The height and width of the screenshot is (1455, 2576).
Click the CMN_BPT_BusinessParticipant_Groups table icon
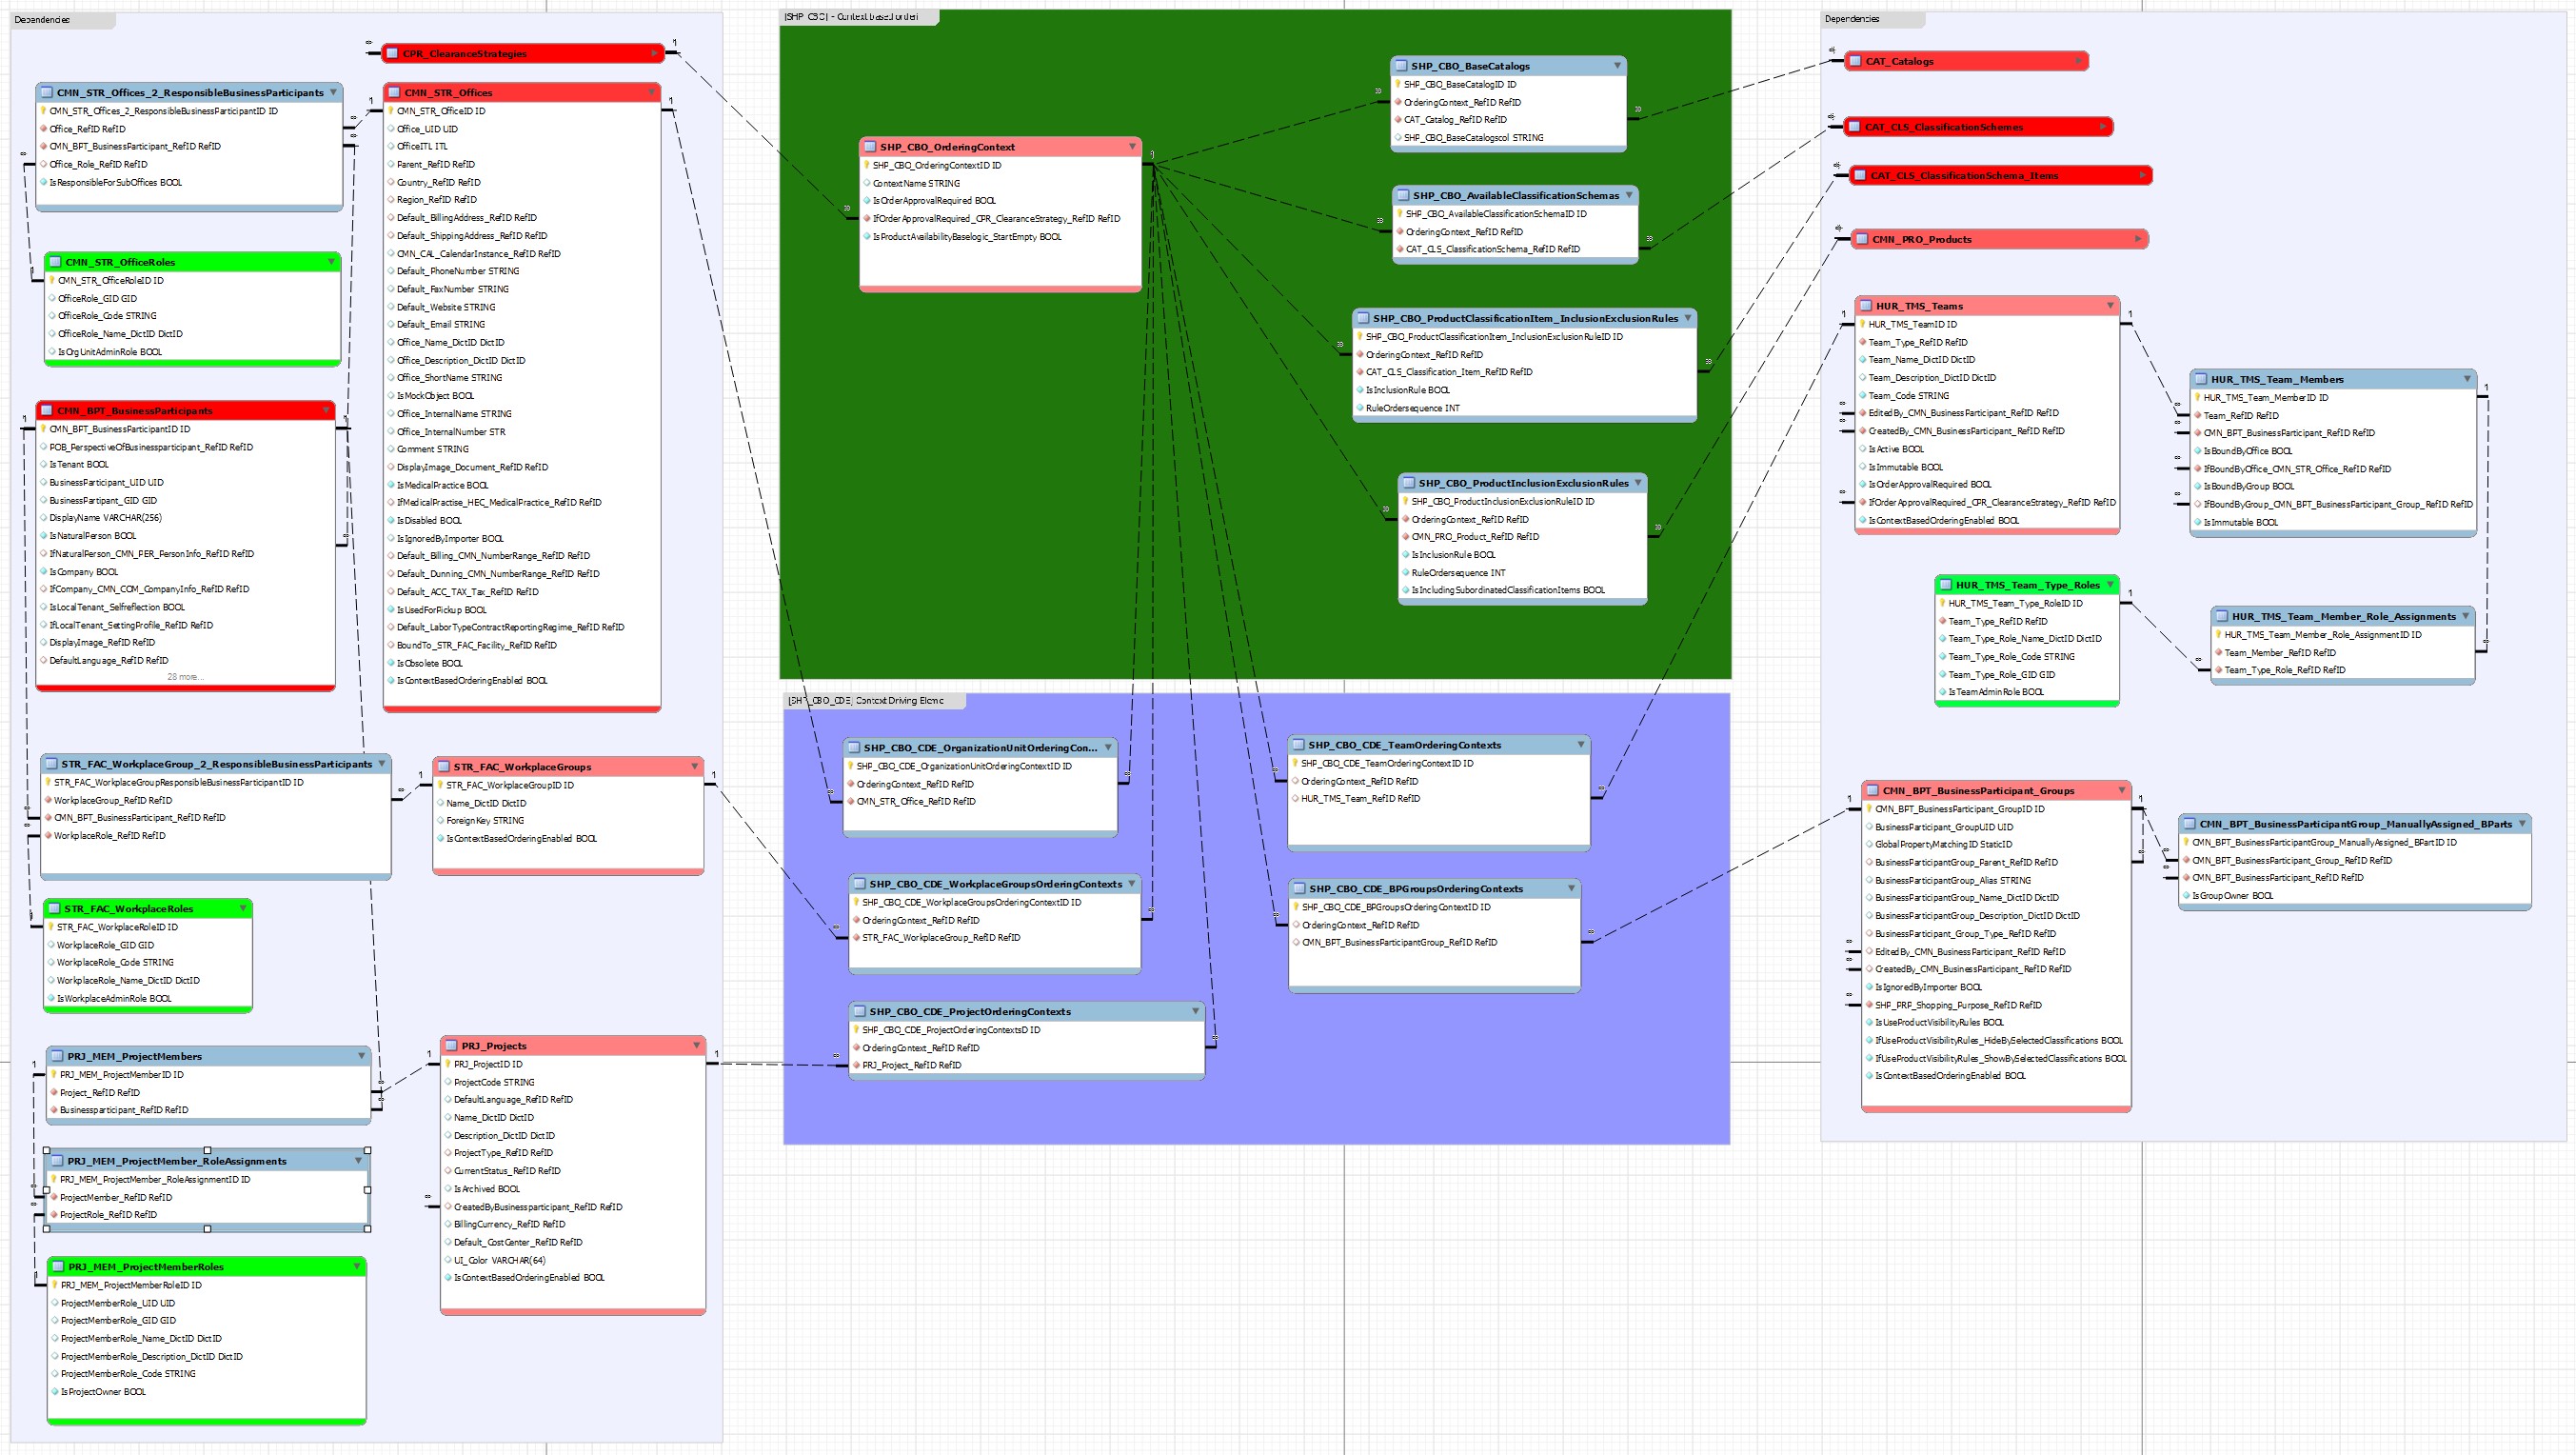click(1872, 791)
